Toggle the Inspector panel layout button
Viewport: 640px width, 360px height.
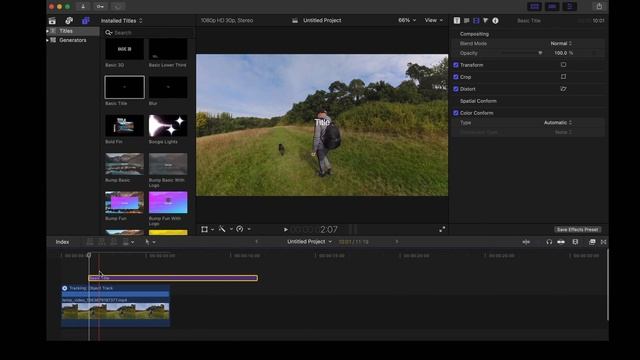point(570,7)
